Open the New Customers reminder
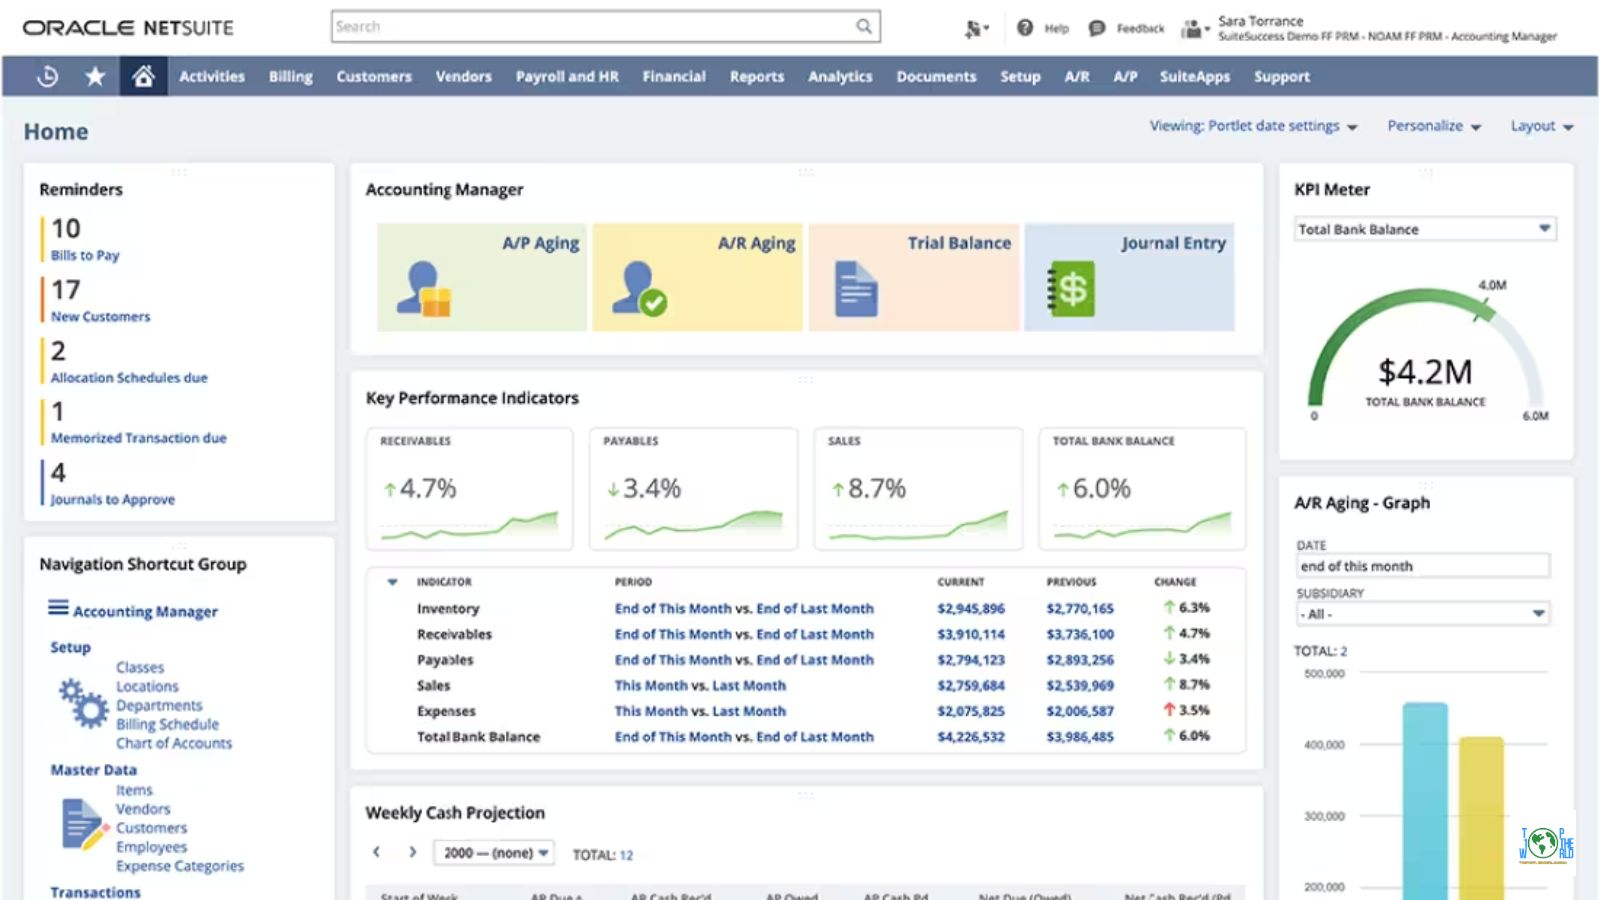The image size is (1600, 900). 101,316
